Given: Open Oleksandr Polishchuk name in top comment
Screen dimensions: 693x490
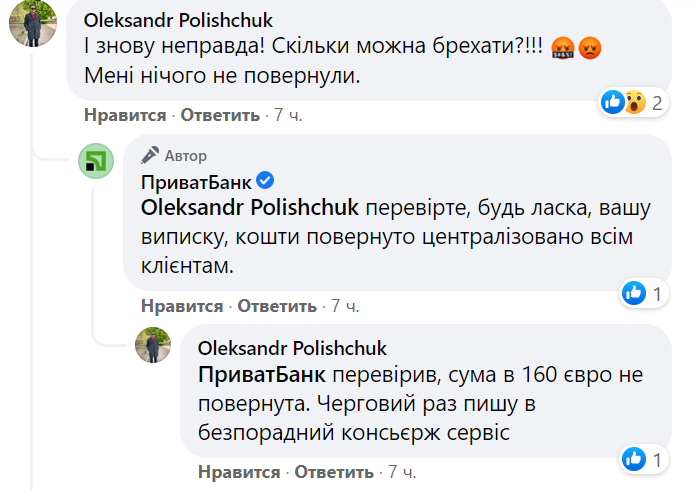Looking at the screenshot, I should pyautogui.click(x=178, y=21).
